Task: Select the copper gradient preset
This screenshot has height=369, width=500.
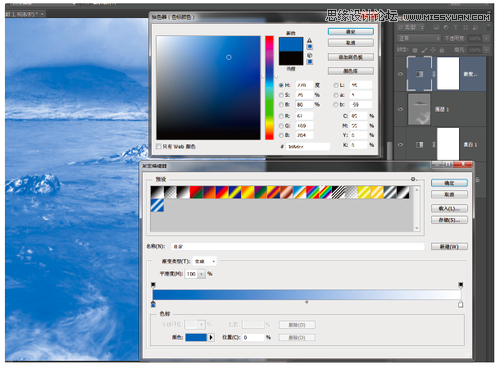Action: click(287, 193)
